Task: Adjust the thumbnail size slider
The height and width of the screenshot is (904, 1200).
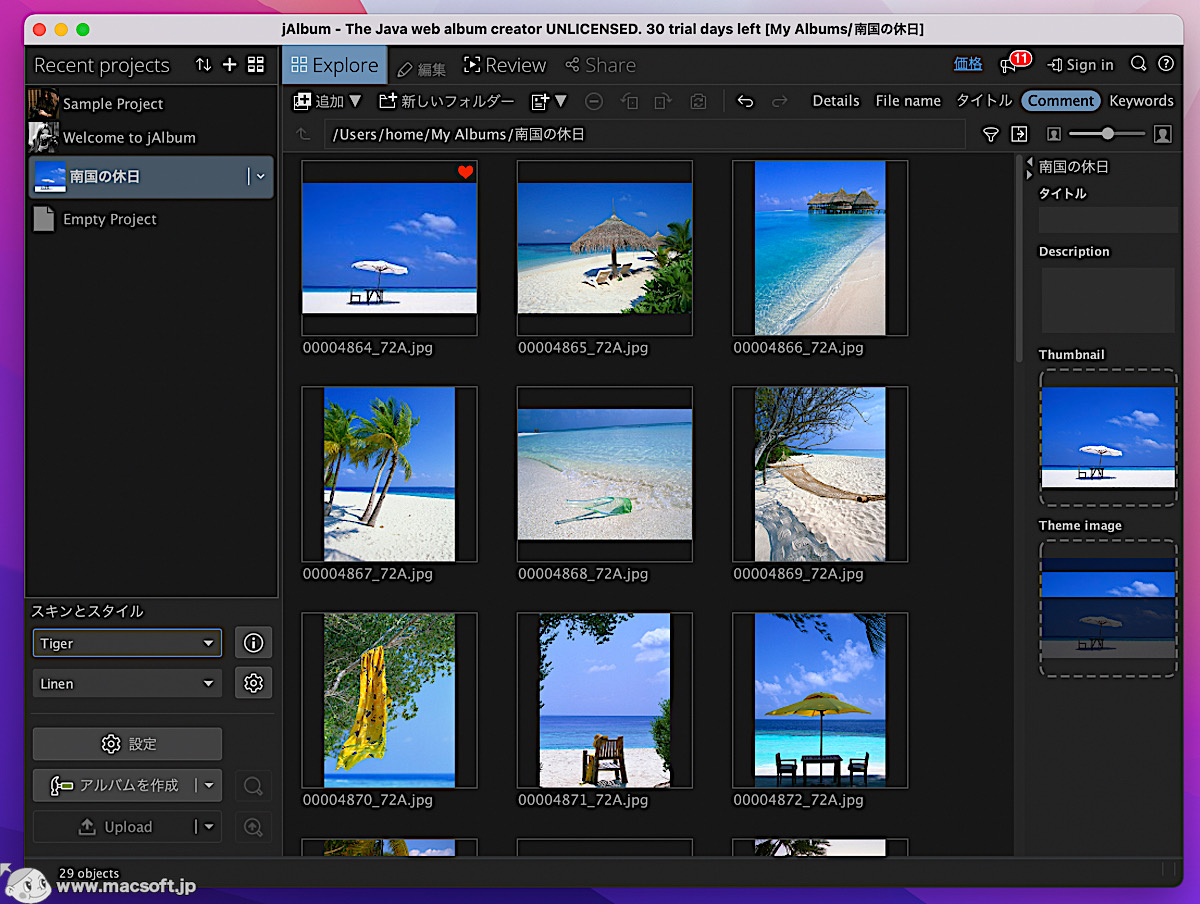Action: point(1107,133)
